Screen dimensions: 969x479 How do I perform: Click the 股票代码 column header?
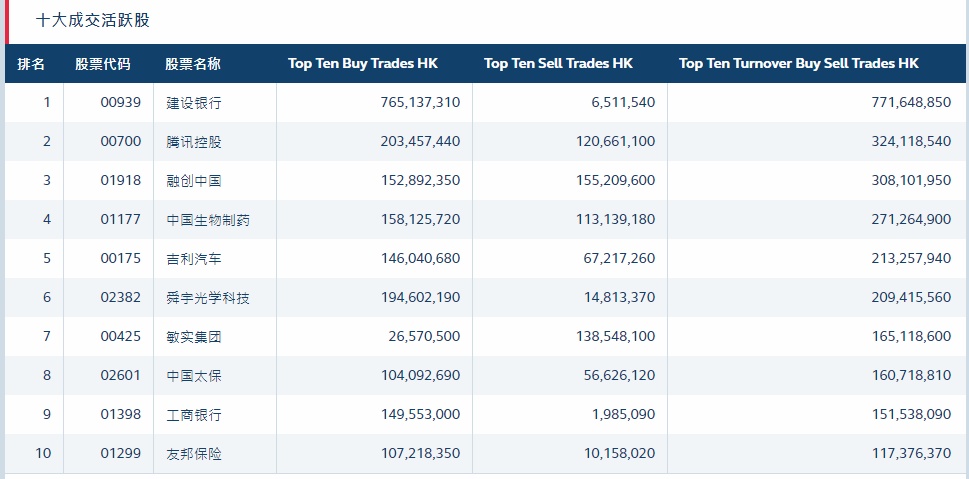[x=102, y=64]
